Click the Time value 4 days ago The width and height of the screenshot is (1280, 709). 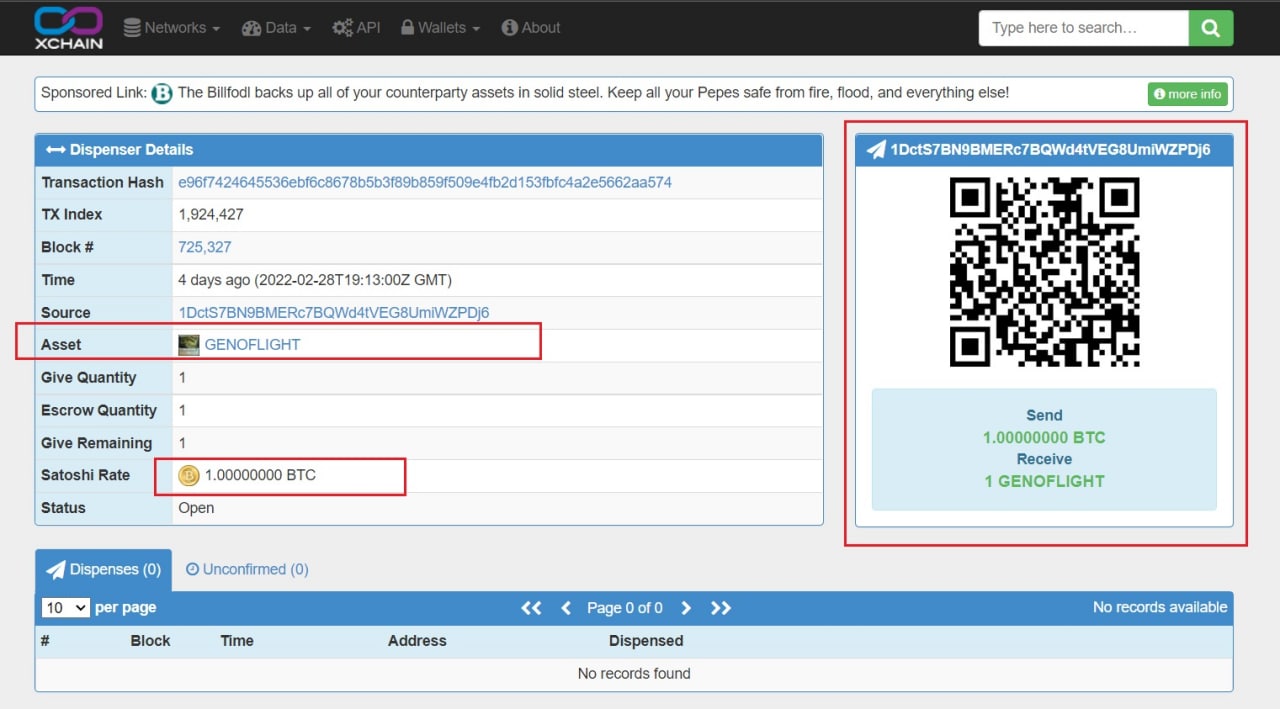[315, 280]
